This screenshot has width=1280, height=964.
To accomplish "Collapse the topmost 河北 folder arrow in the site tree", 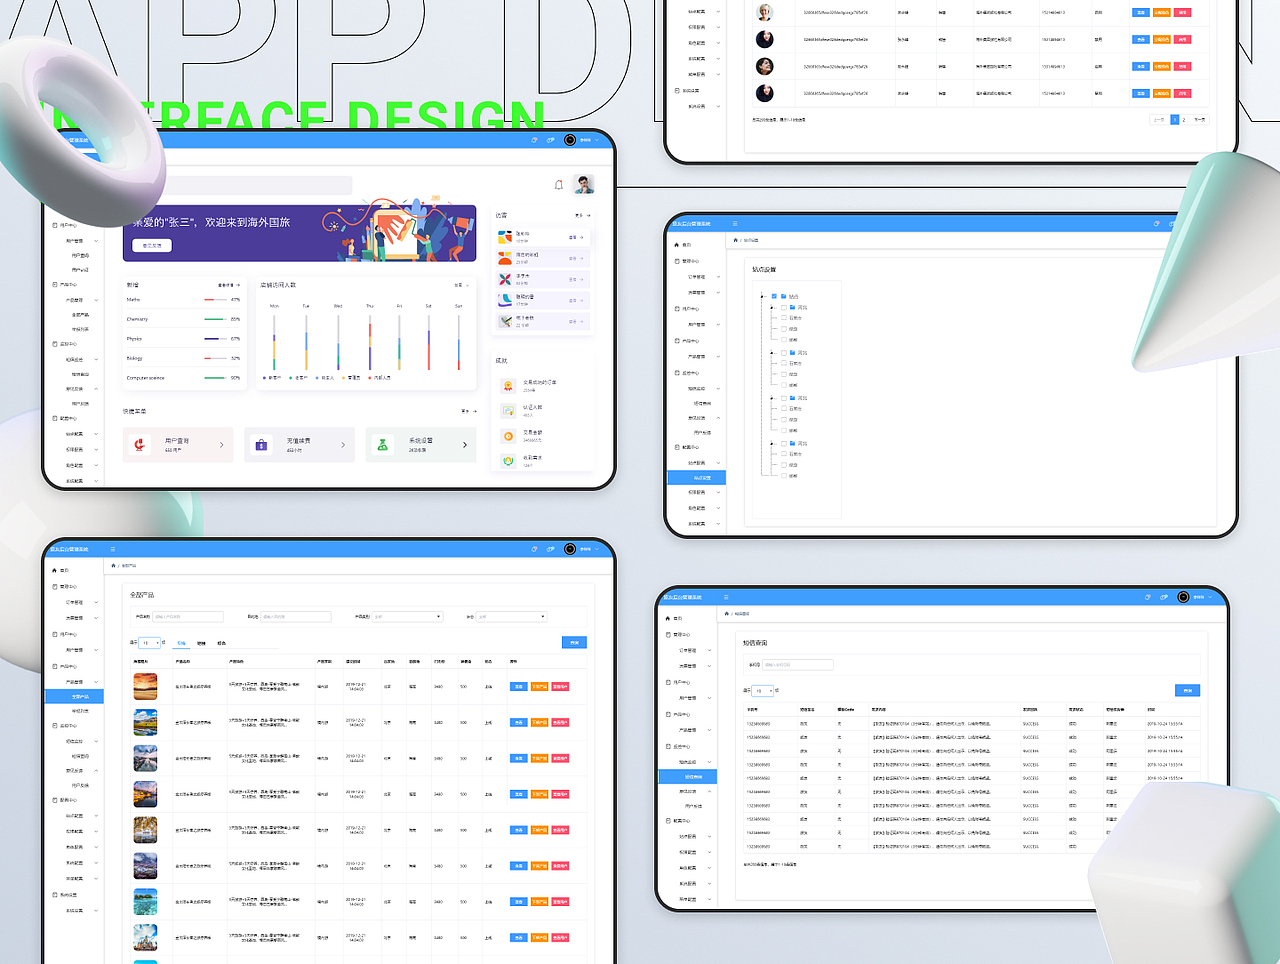I will [772, 307].
